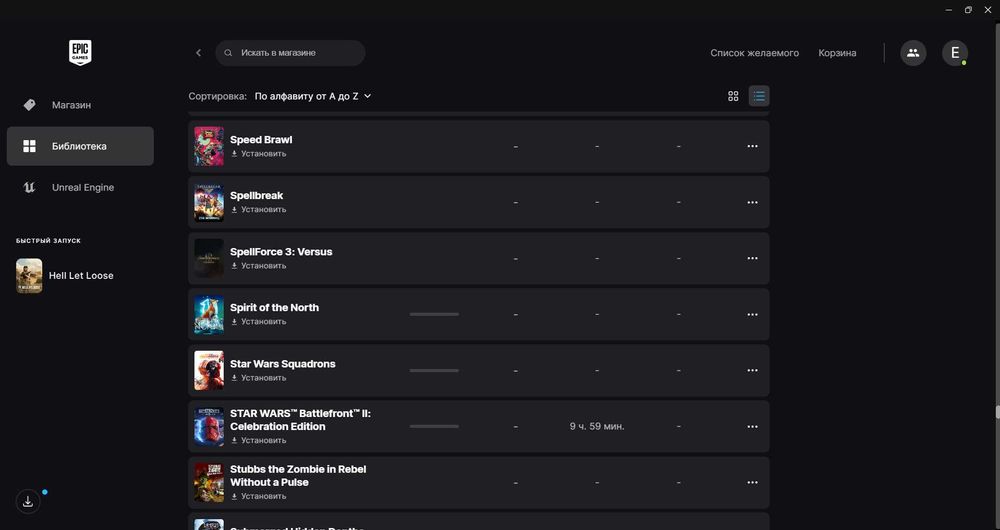Image resolution: width=1000 pixels, height=530 pixels.
Task: Switch library to list view
Action: pos(759,96)
